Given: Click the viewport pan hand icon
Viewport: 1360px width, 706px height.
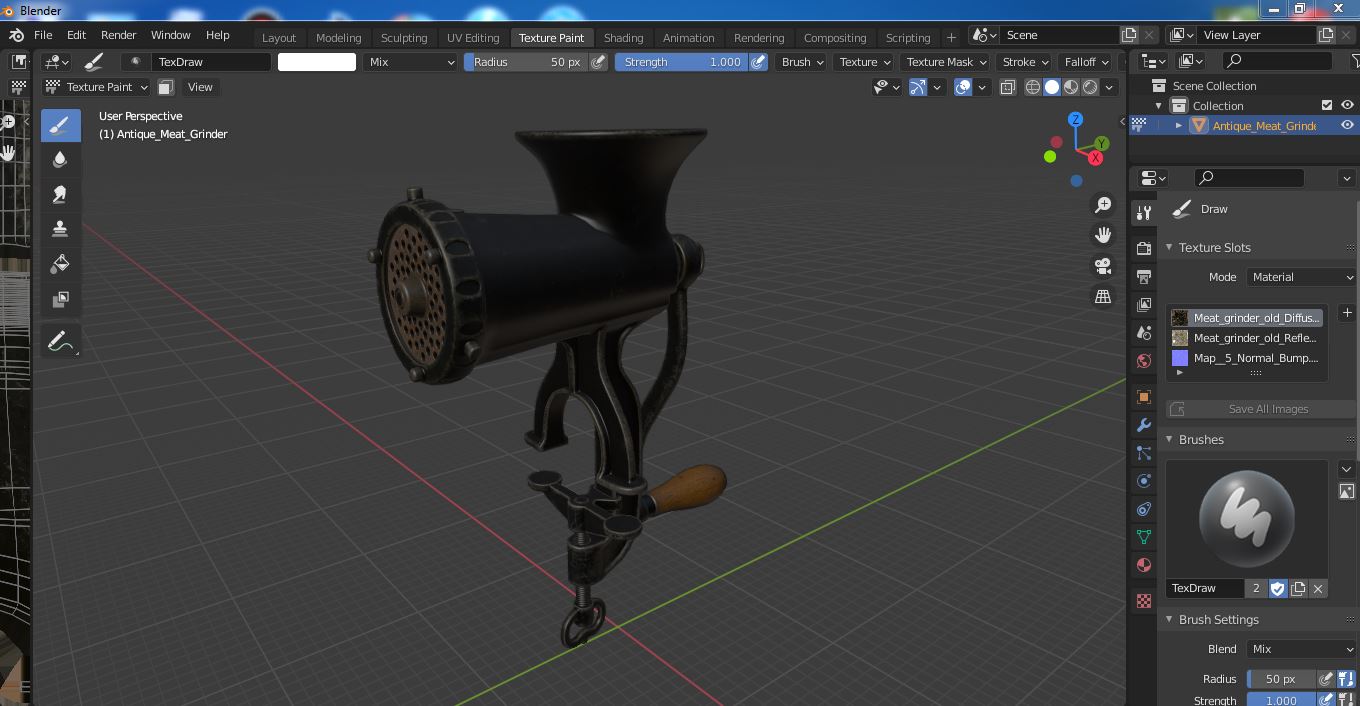Looking at the screenshot, I should [x=1103, y=235].
